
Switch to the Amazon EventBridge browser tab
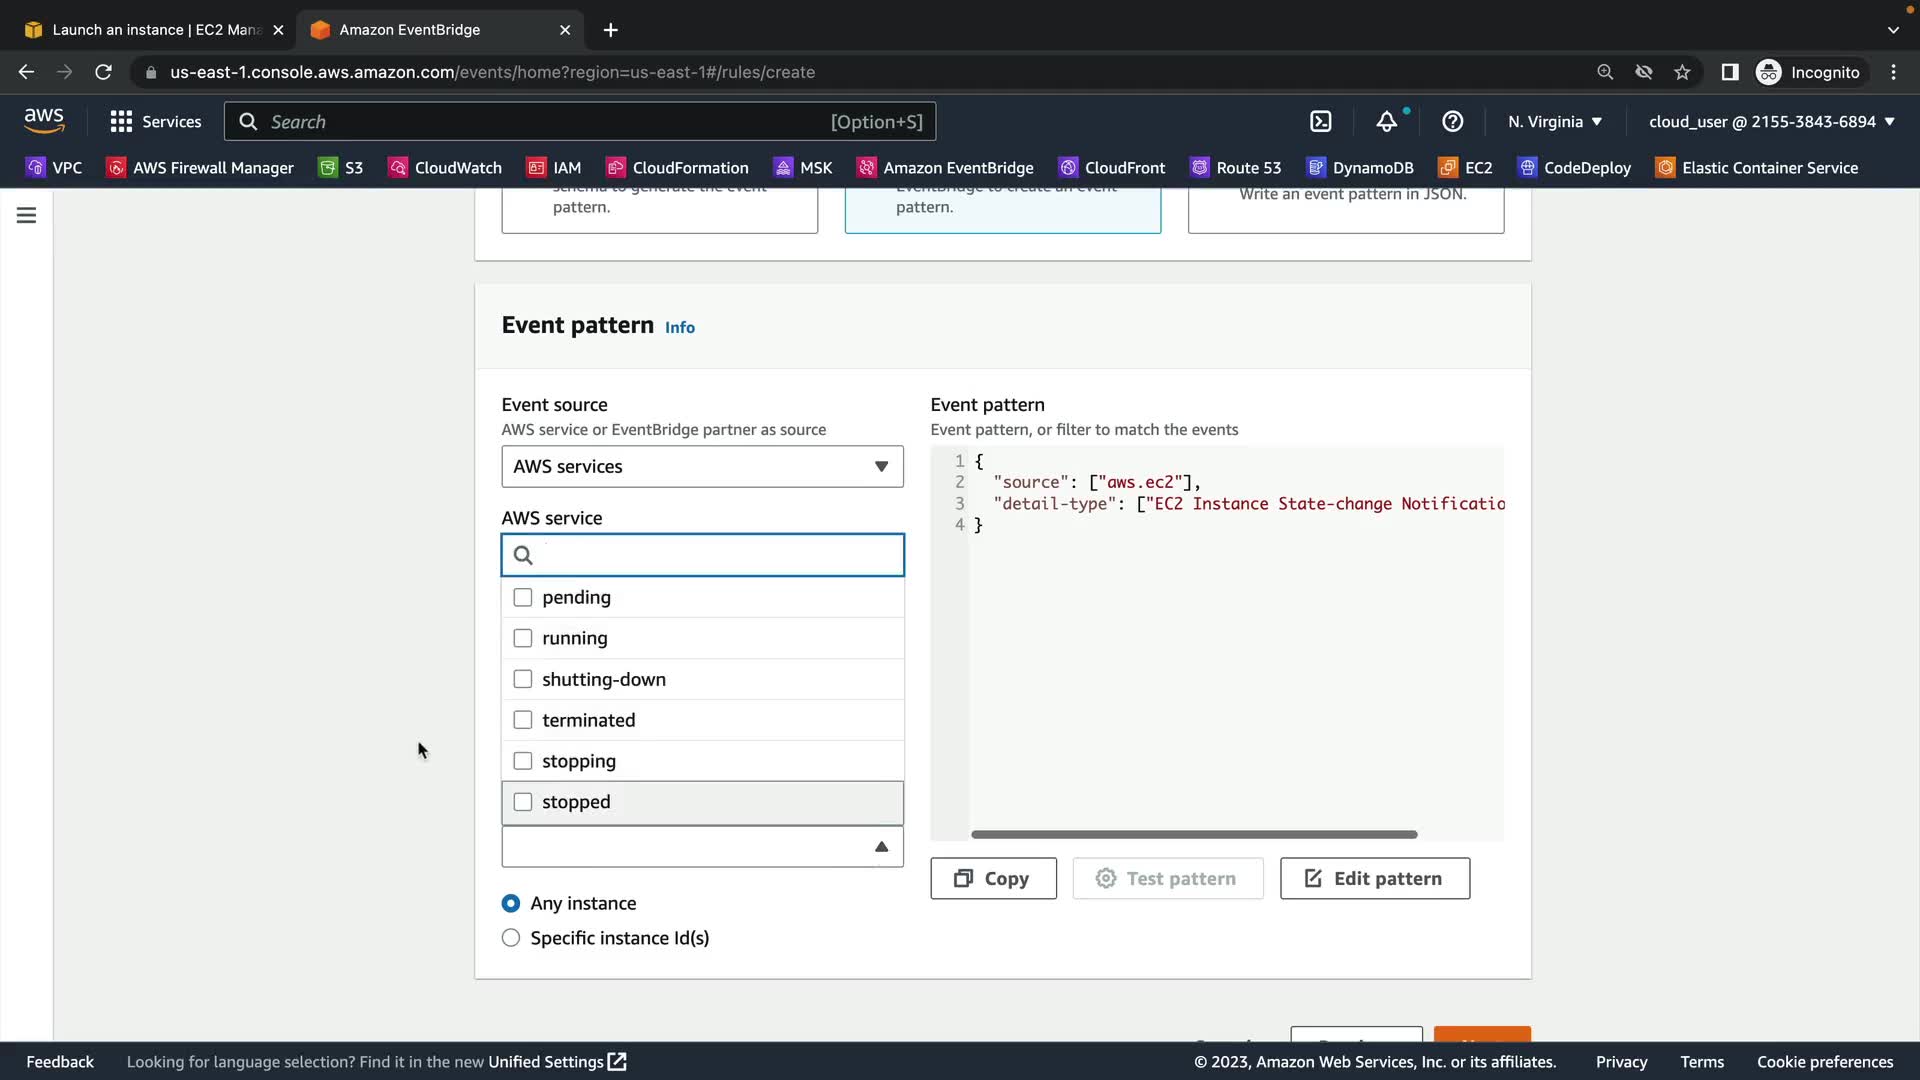(x=410, y=30)
